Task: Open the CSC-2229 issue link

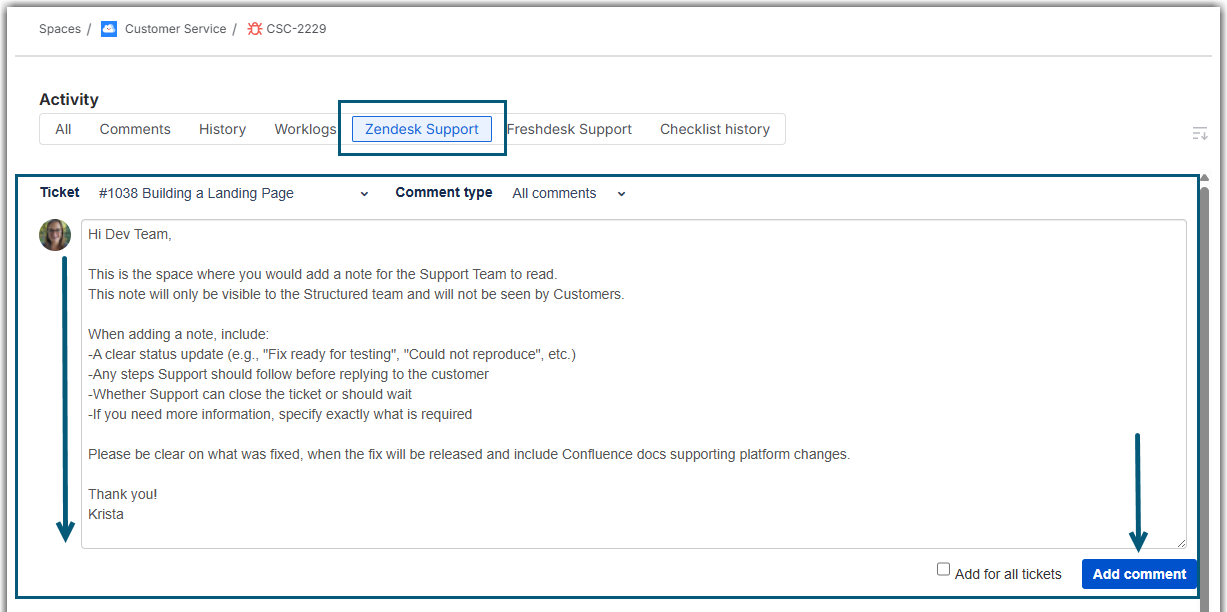Action: [x=296, y=29]
